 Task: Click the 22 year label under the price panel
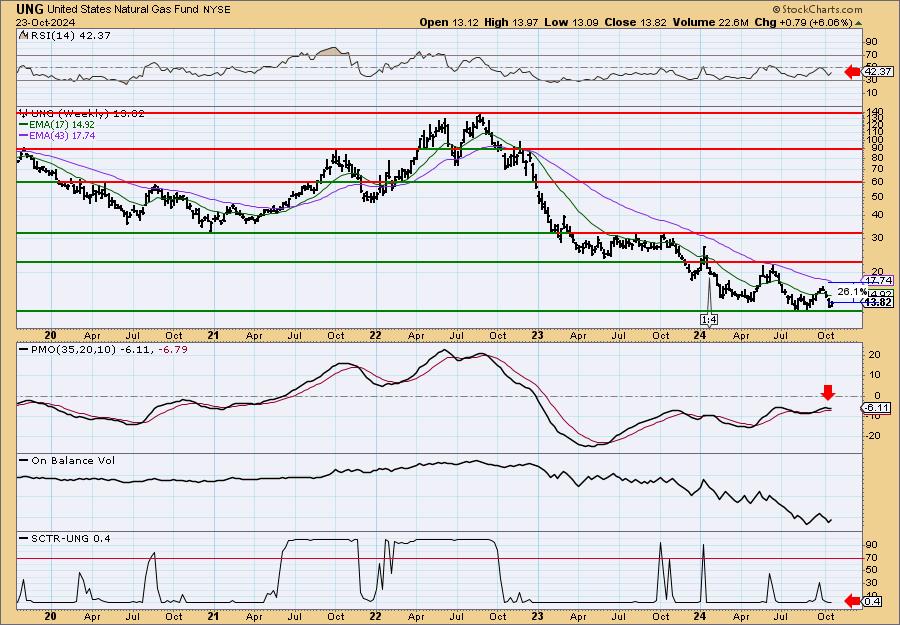pos(375,335)
